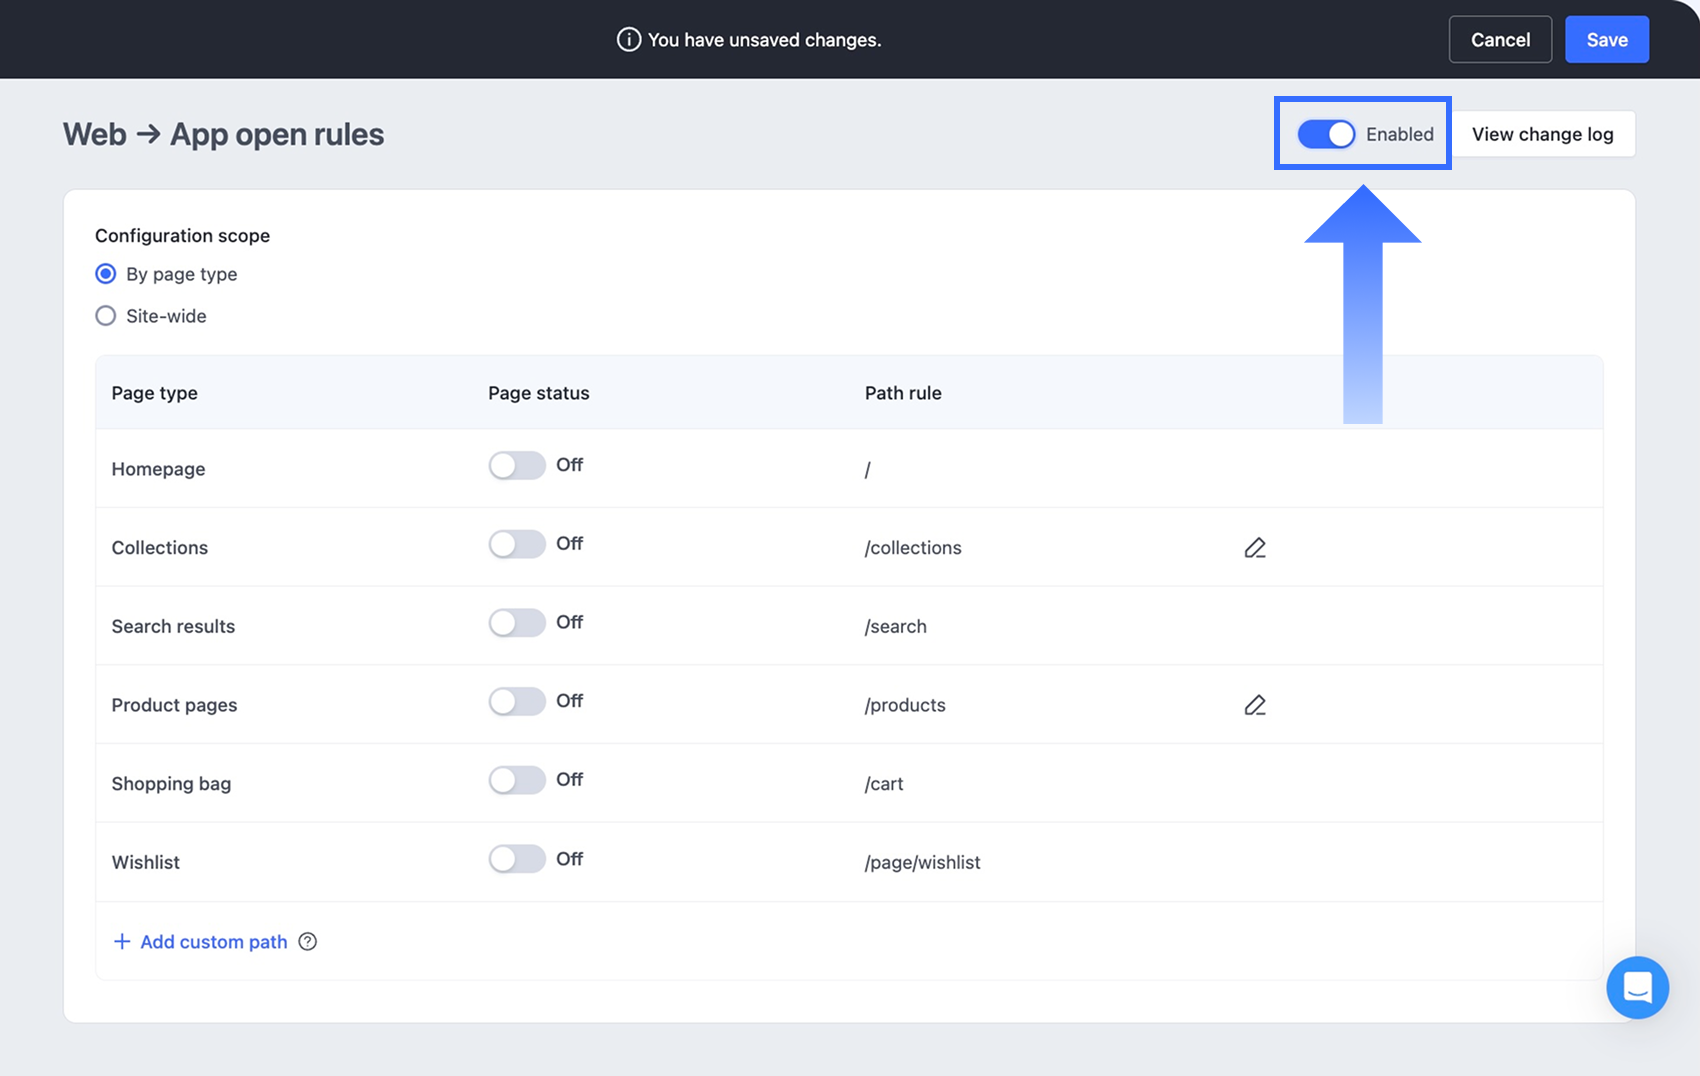This screenshot has height=1076, width=1700.
Task: Click the Path rule column header
Action: pos(903,393)
